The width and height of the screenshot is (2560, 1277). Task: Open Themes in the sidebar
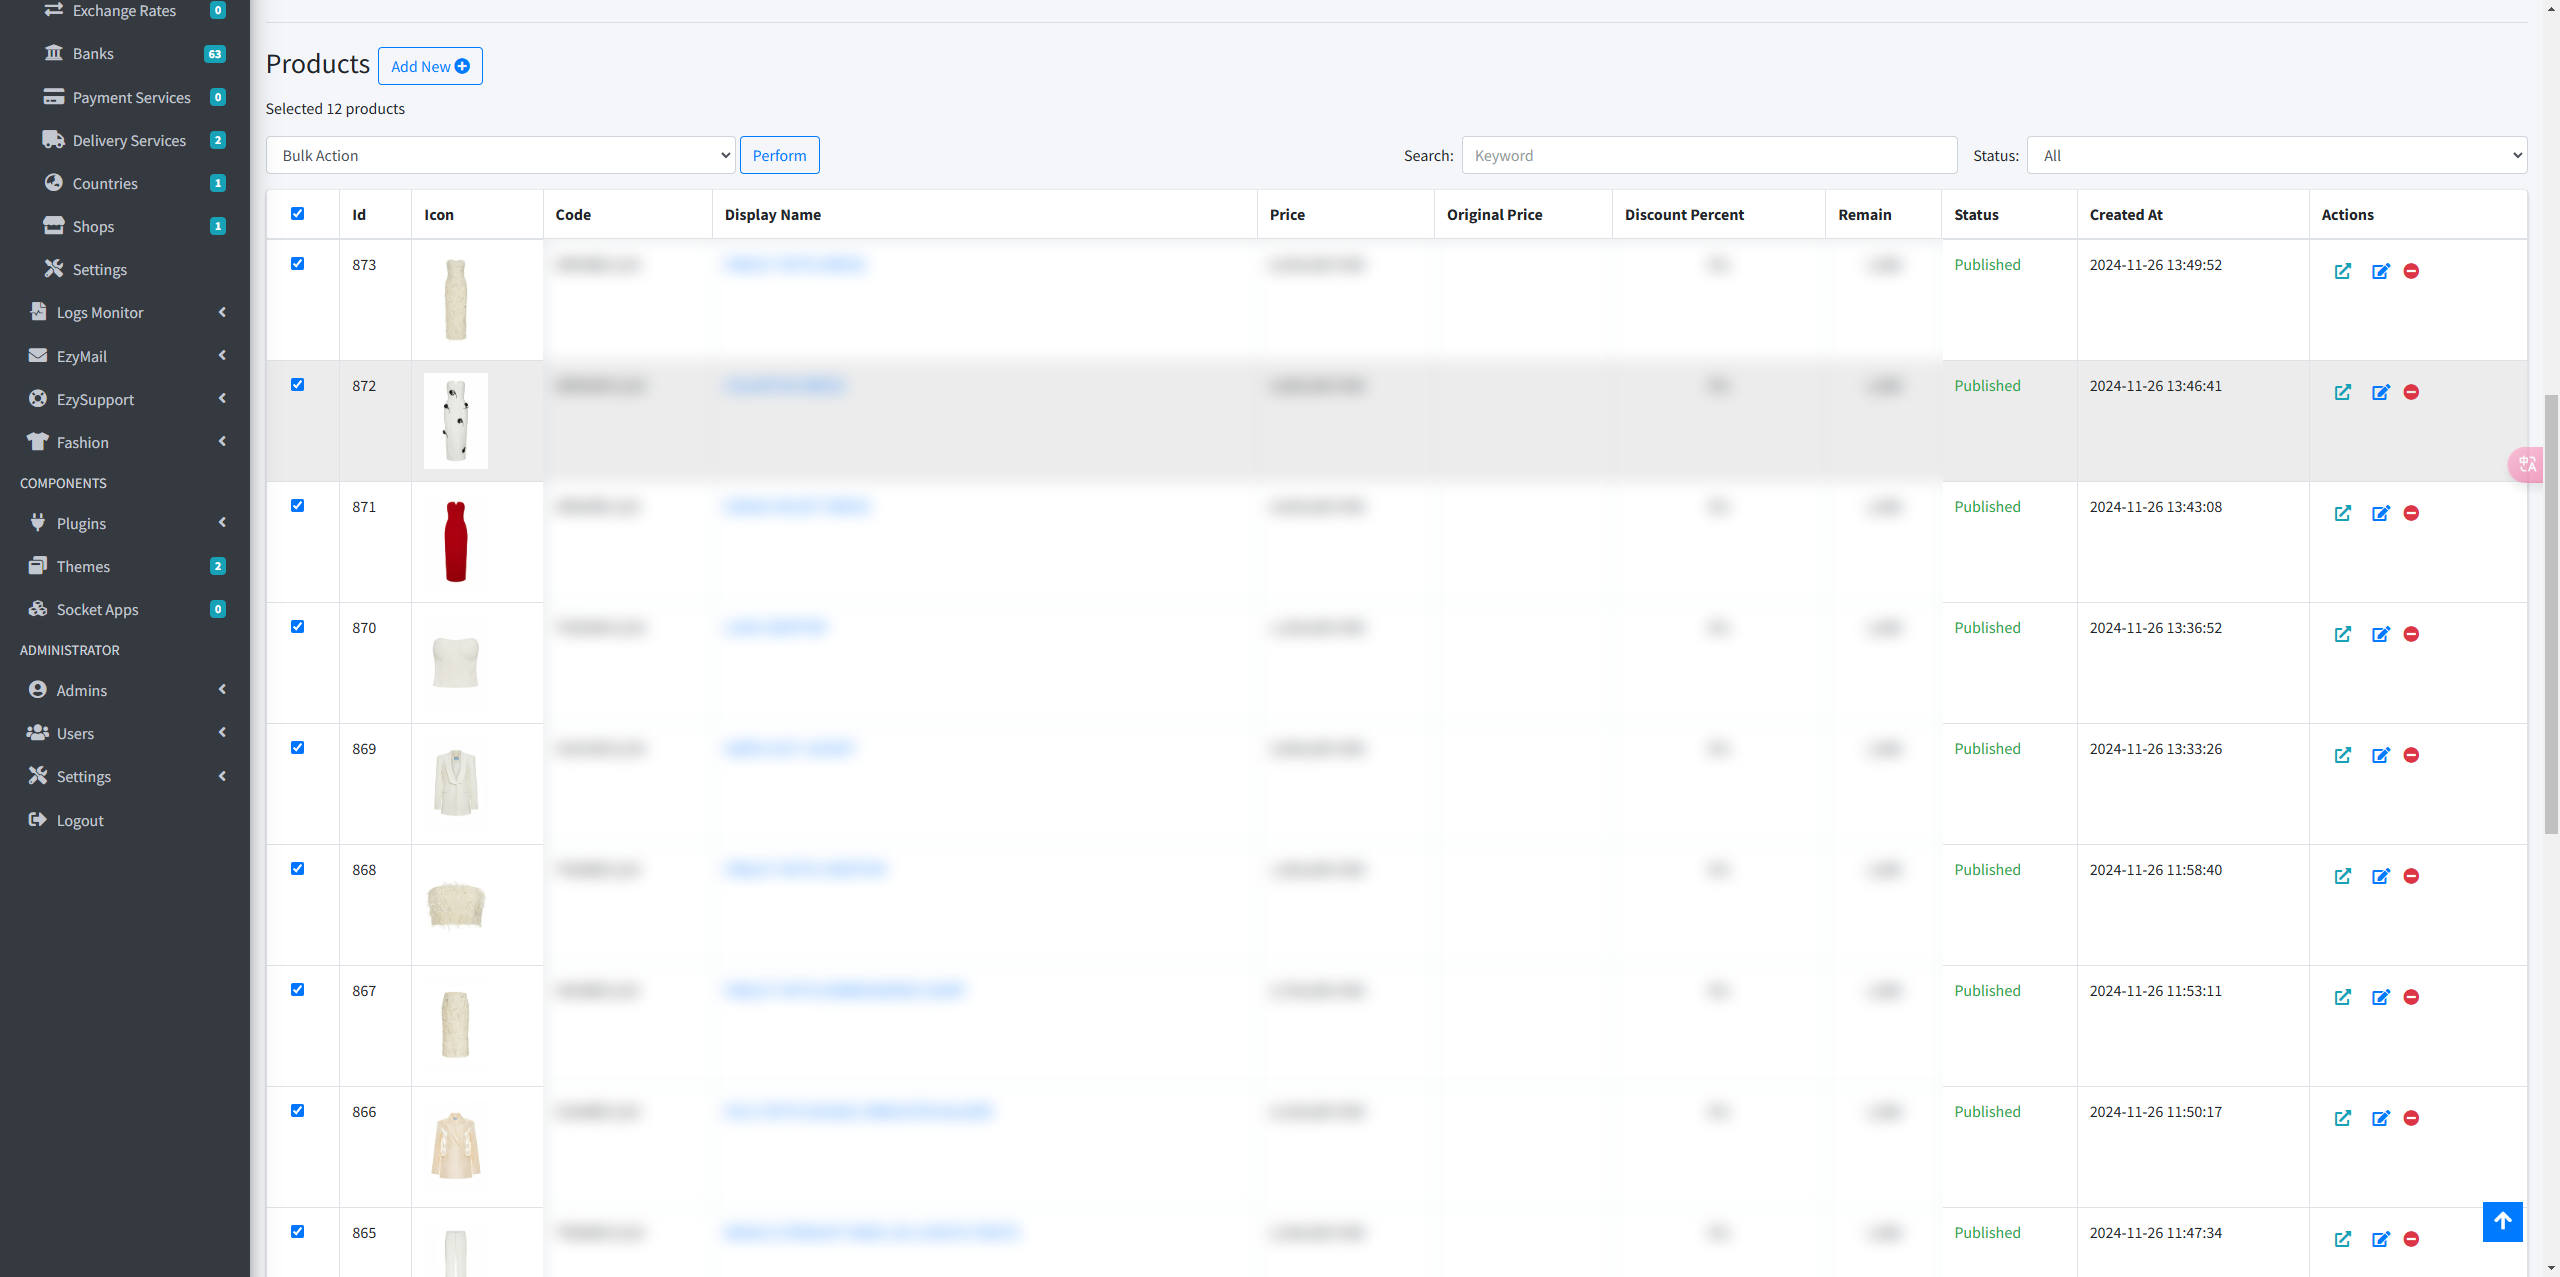click(83, 566)
